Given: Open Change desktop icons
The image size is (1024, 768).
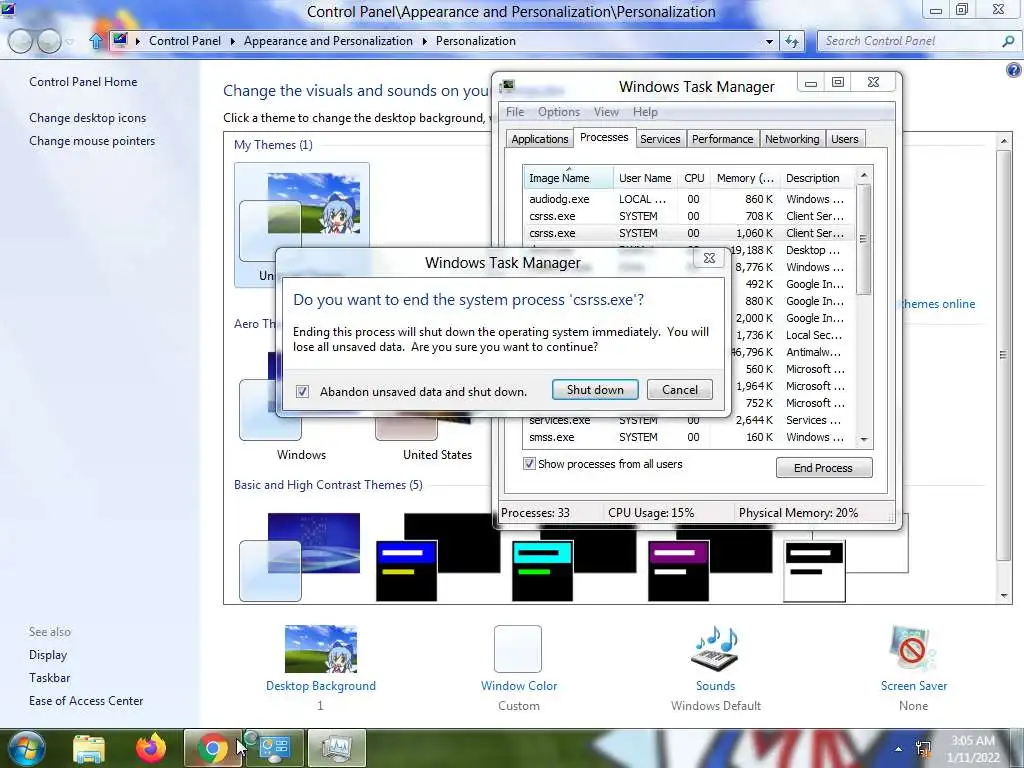Looking at the screenshot, I should point(88,118).
